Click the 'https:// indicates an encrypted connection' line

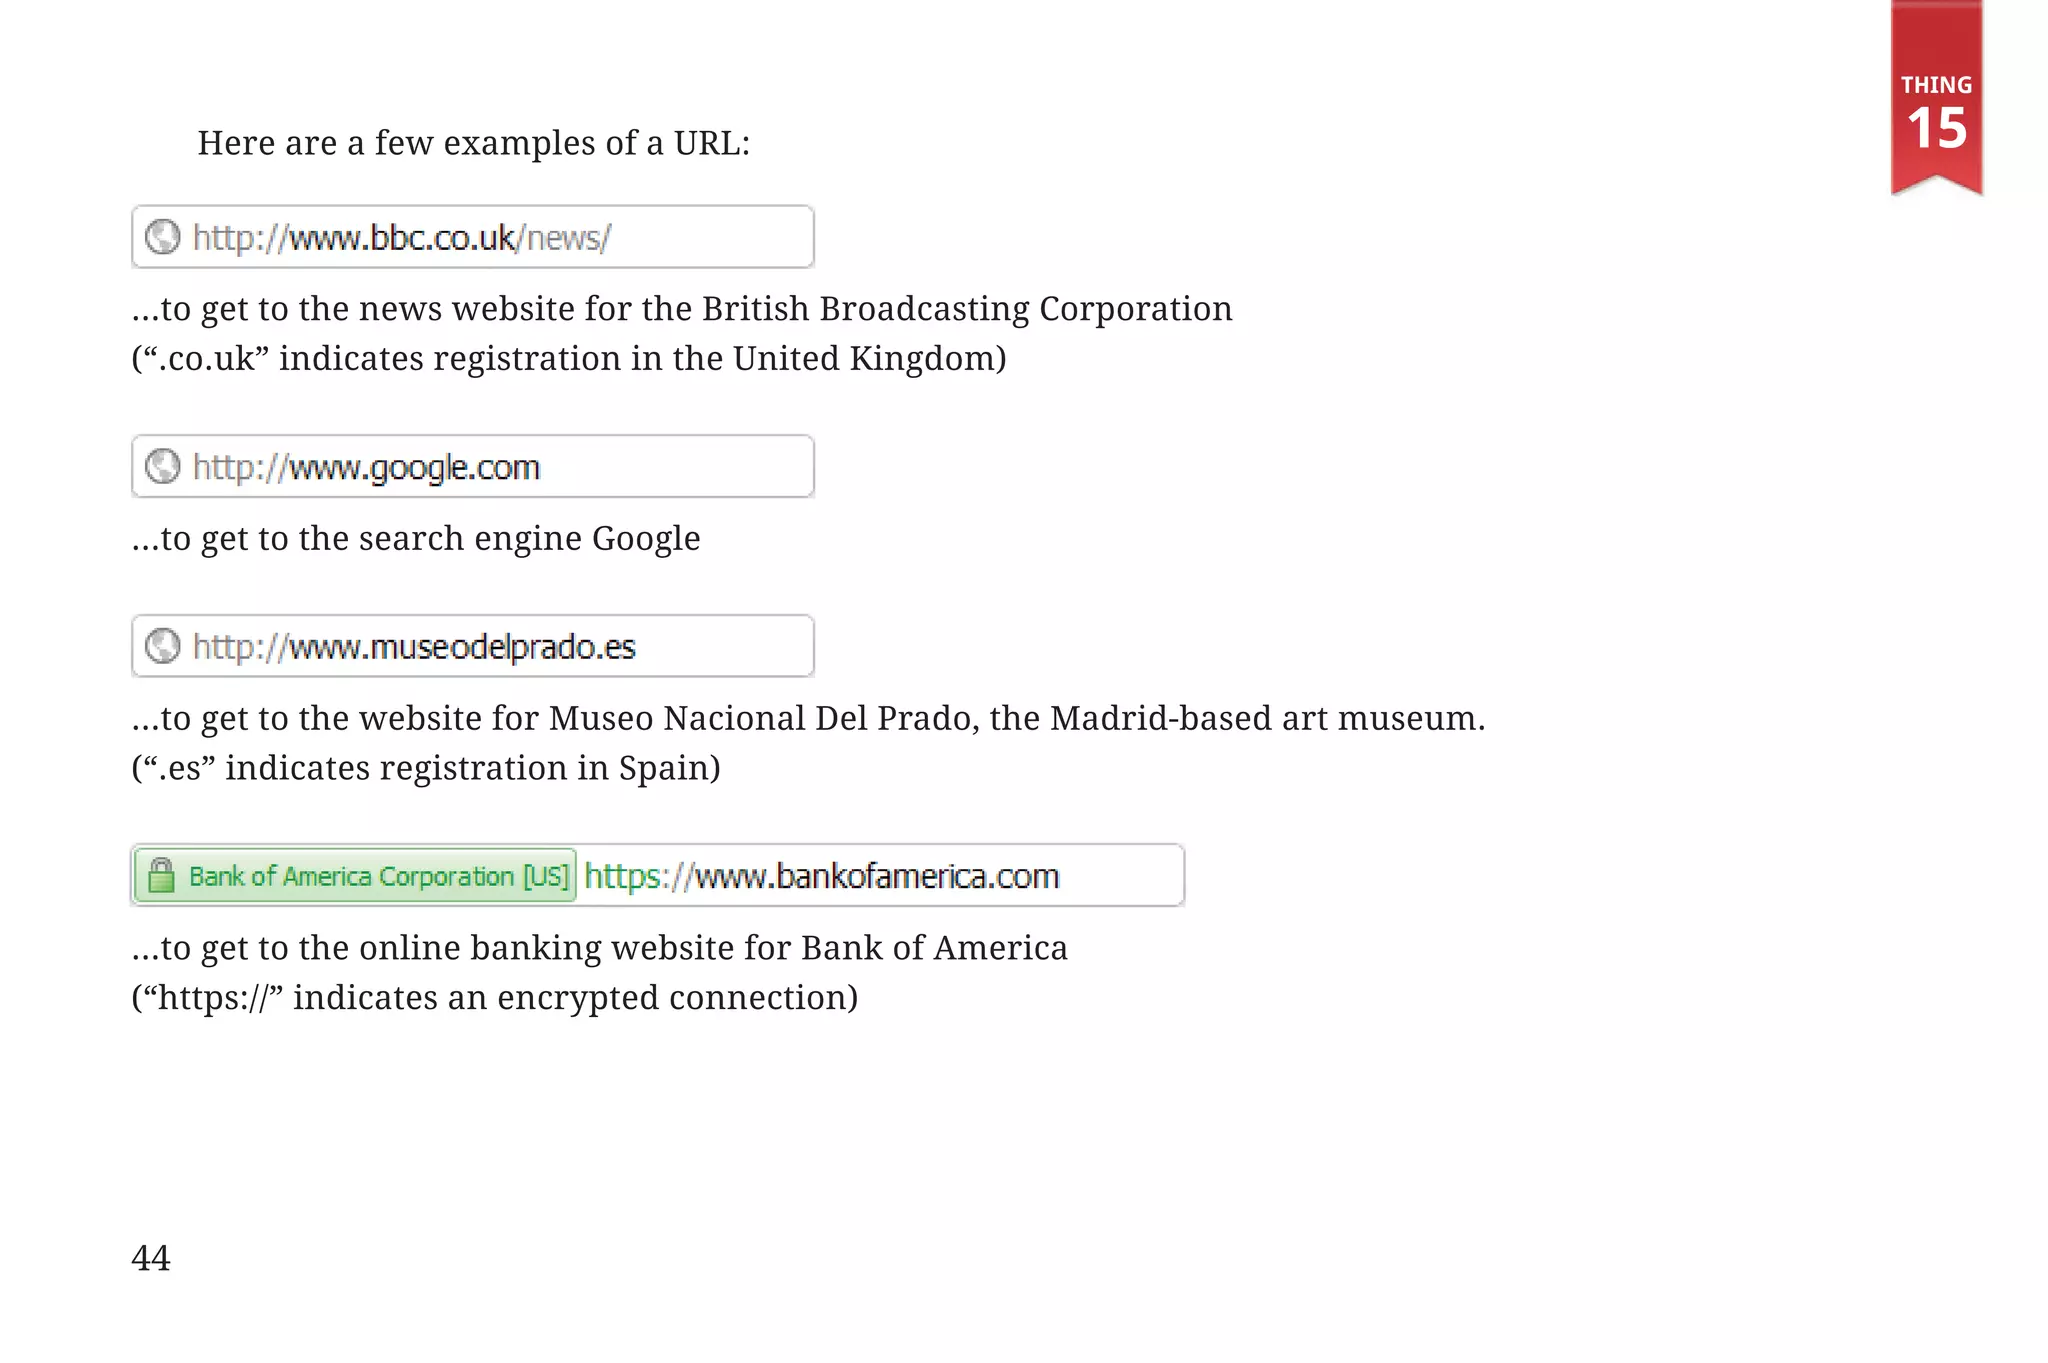tap(495, 998)
